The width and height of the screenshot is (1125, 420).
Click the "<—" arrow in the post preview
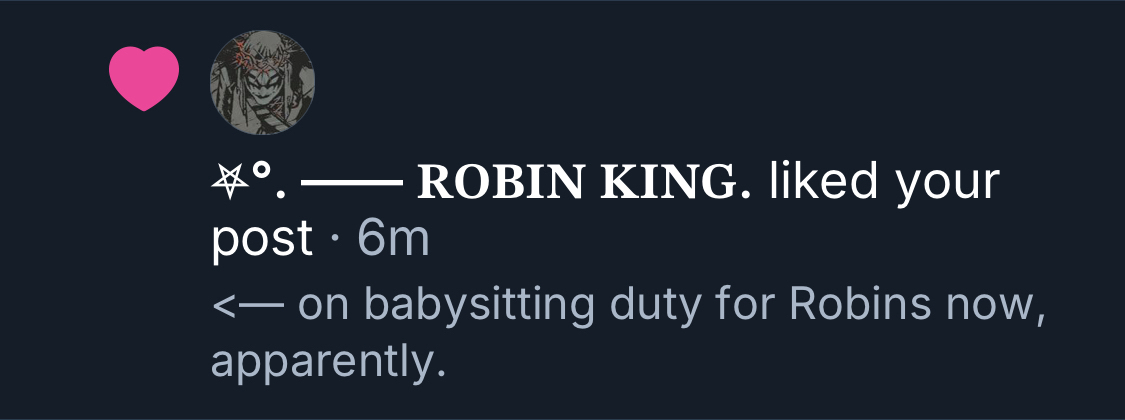point(247,306)
